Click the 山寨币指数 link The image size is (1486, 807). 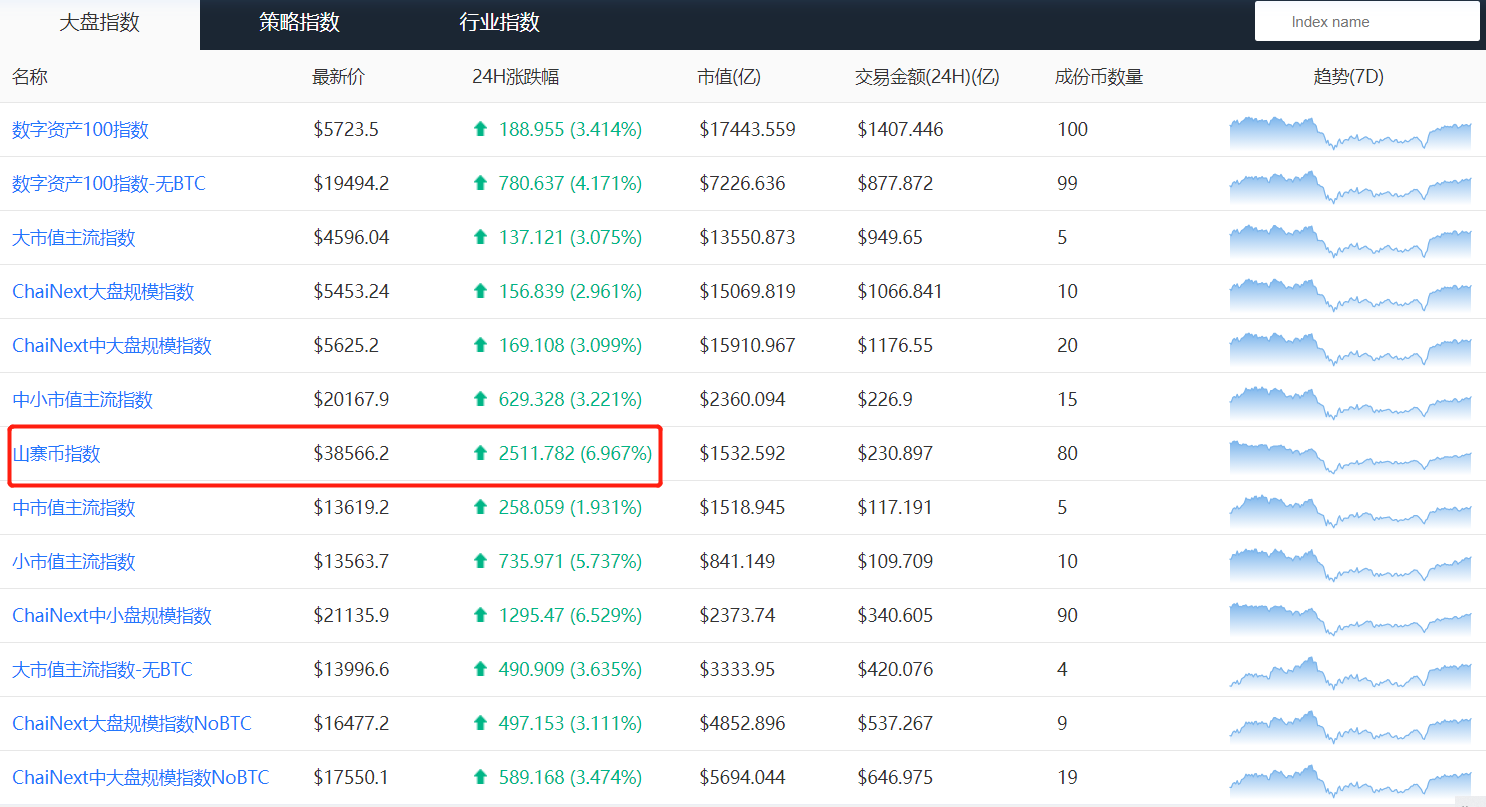(x=56, y=454)
